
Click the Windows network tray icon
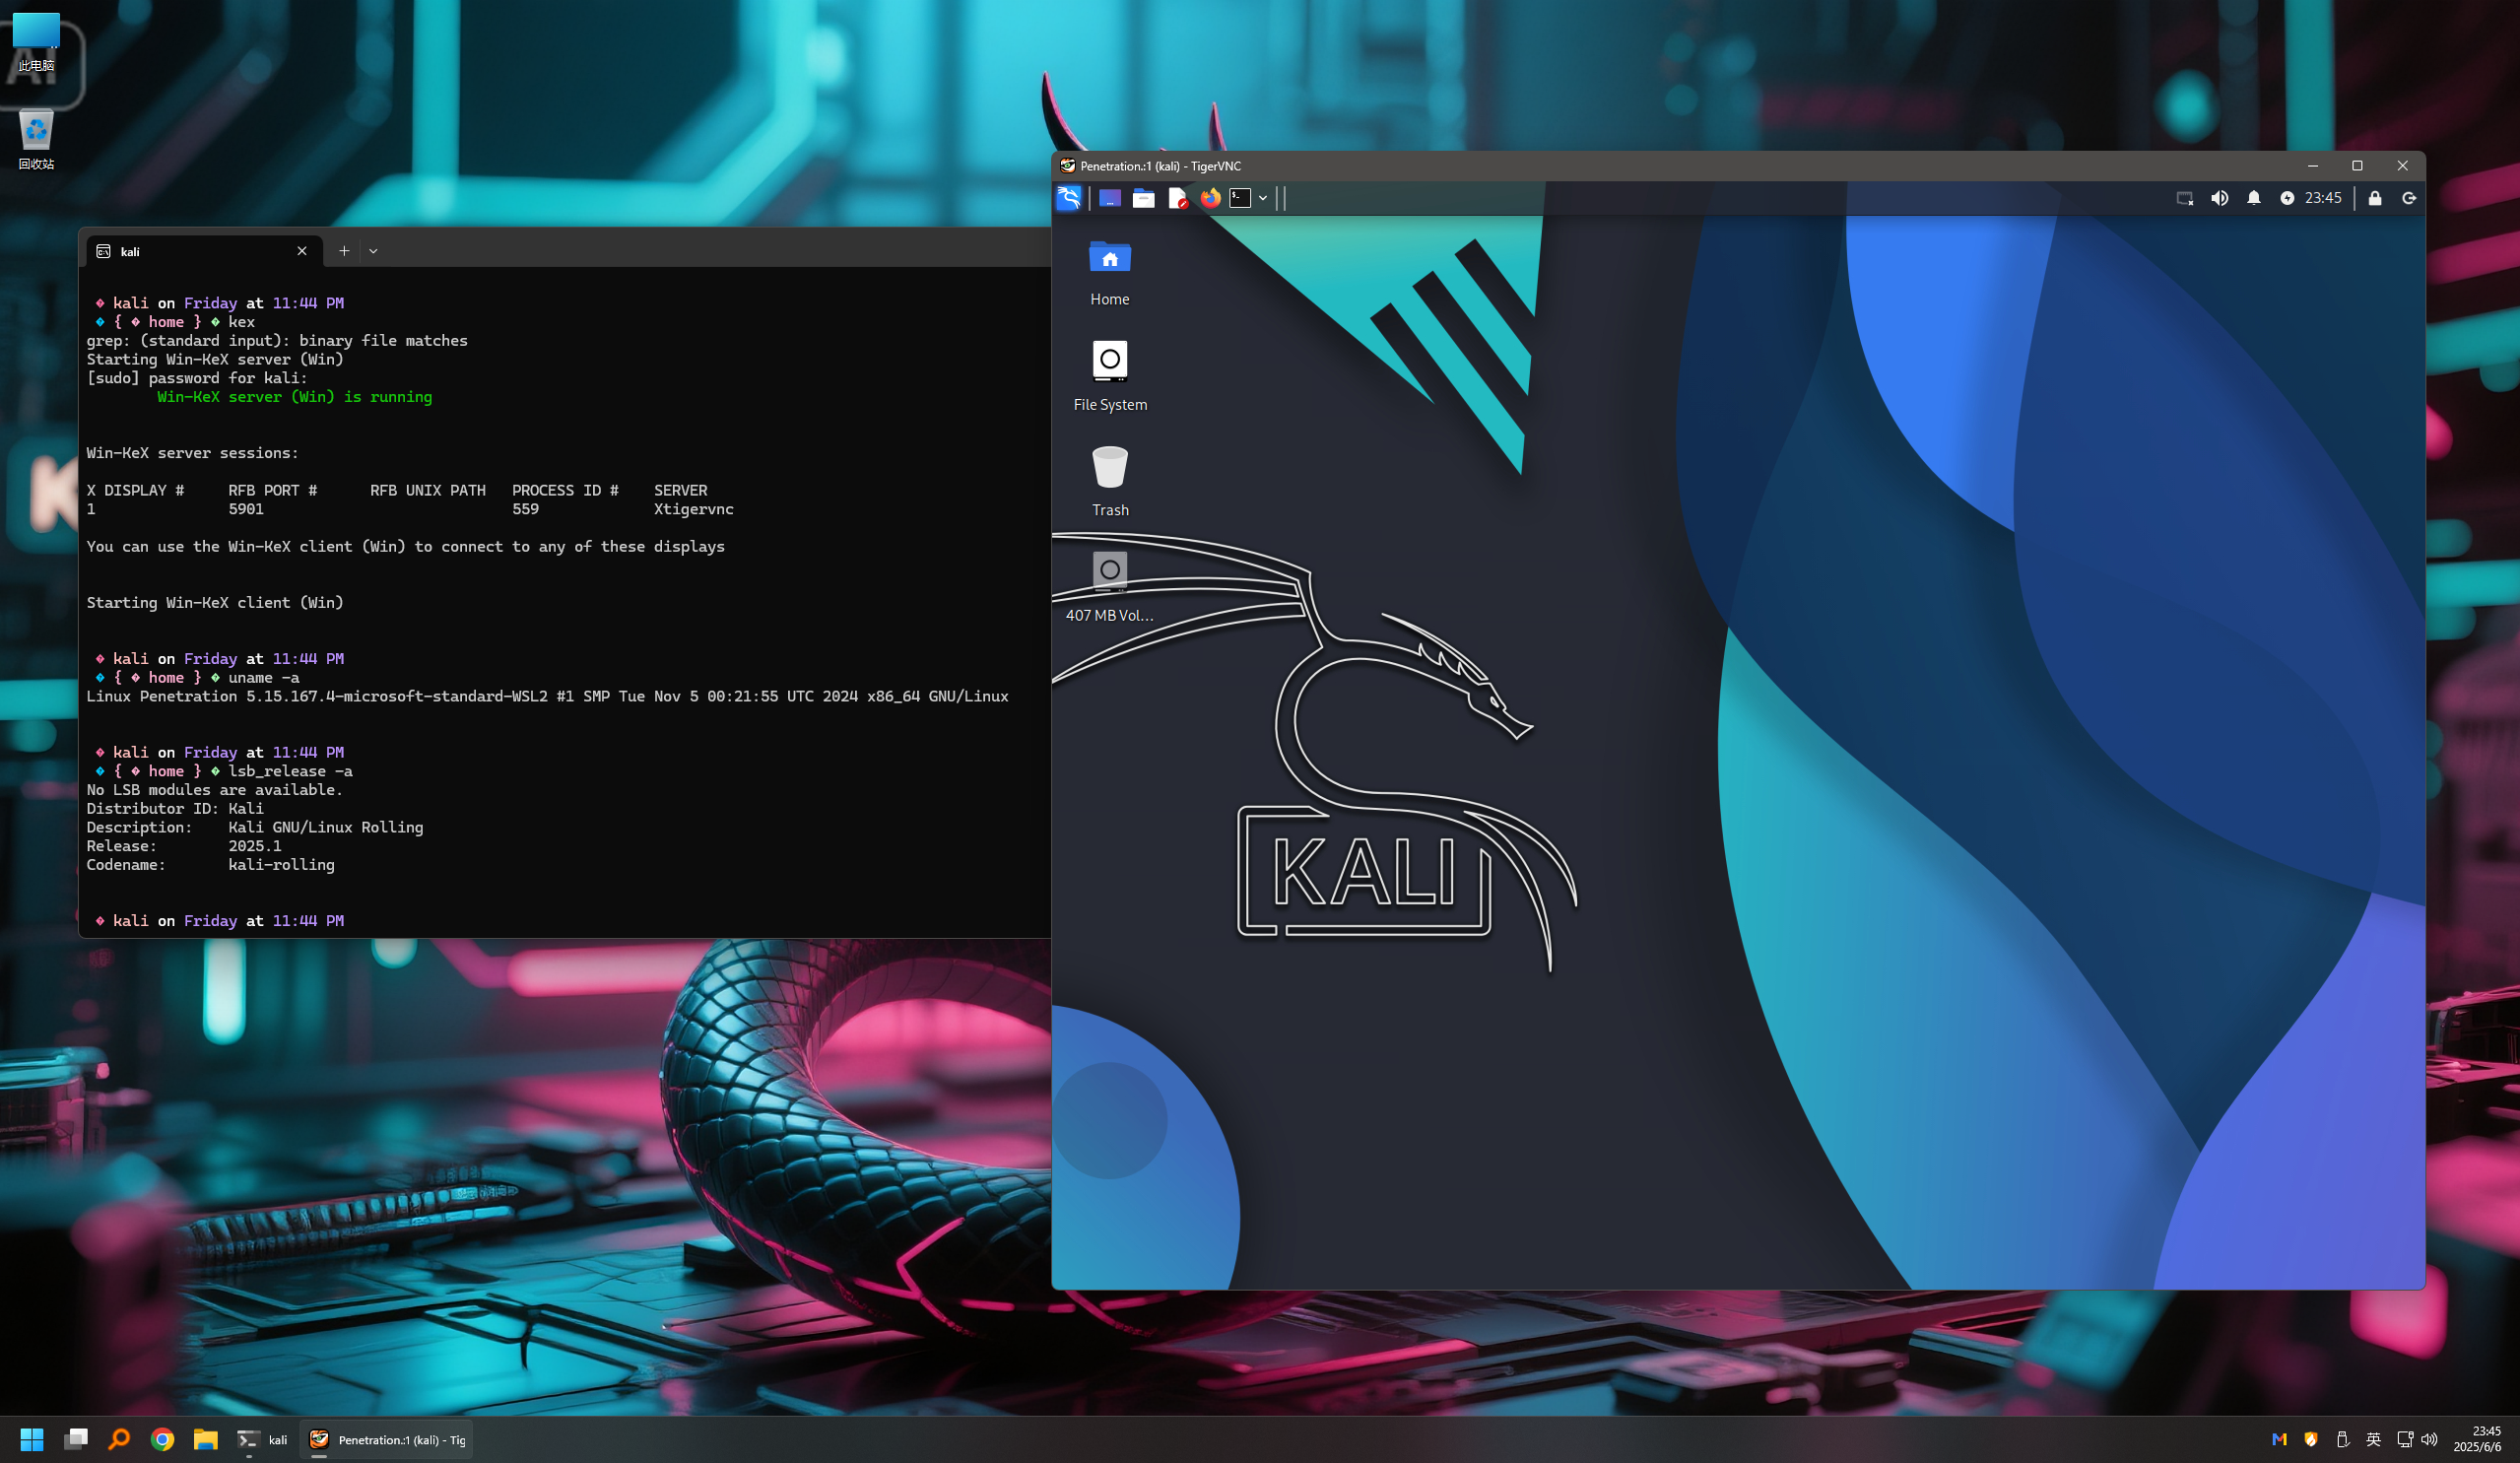(2405, 1439)
